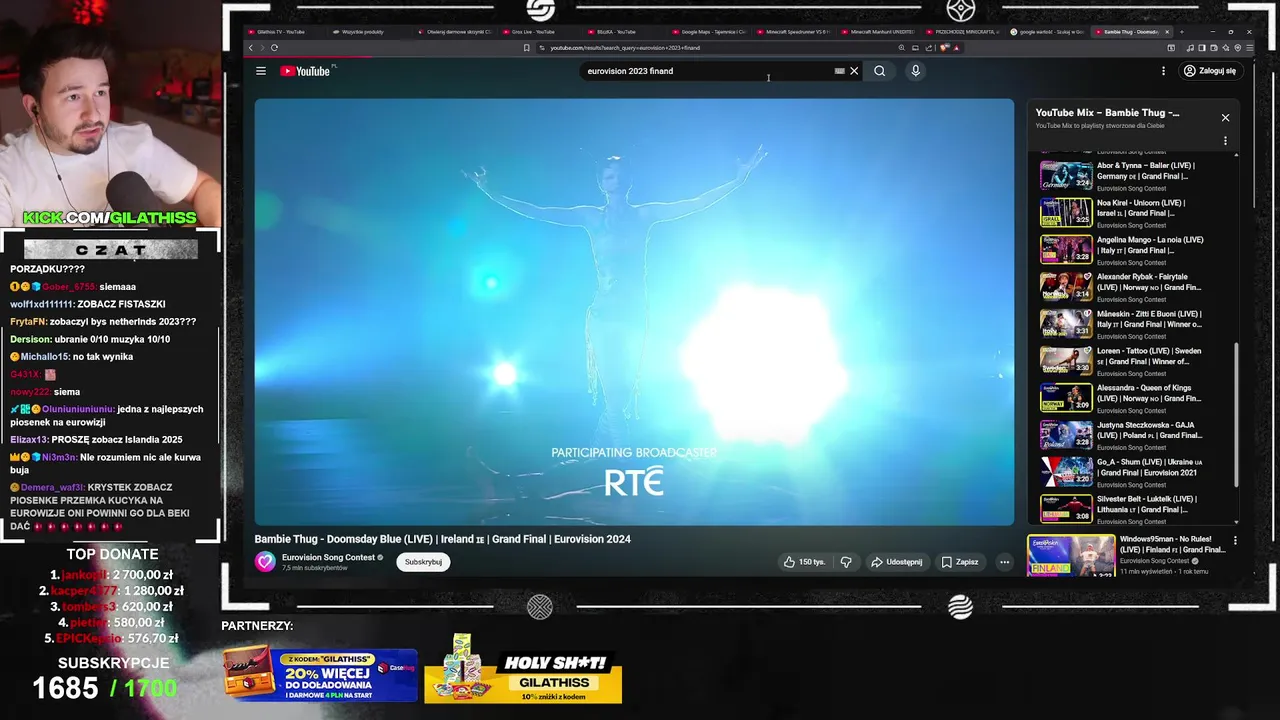Switch to the Wszystkie produkty tab

click(x=364, y=32)
